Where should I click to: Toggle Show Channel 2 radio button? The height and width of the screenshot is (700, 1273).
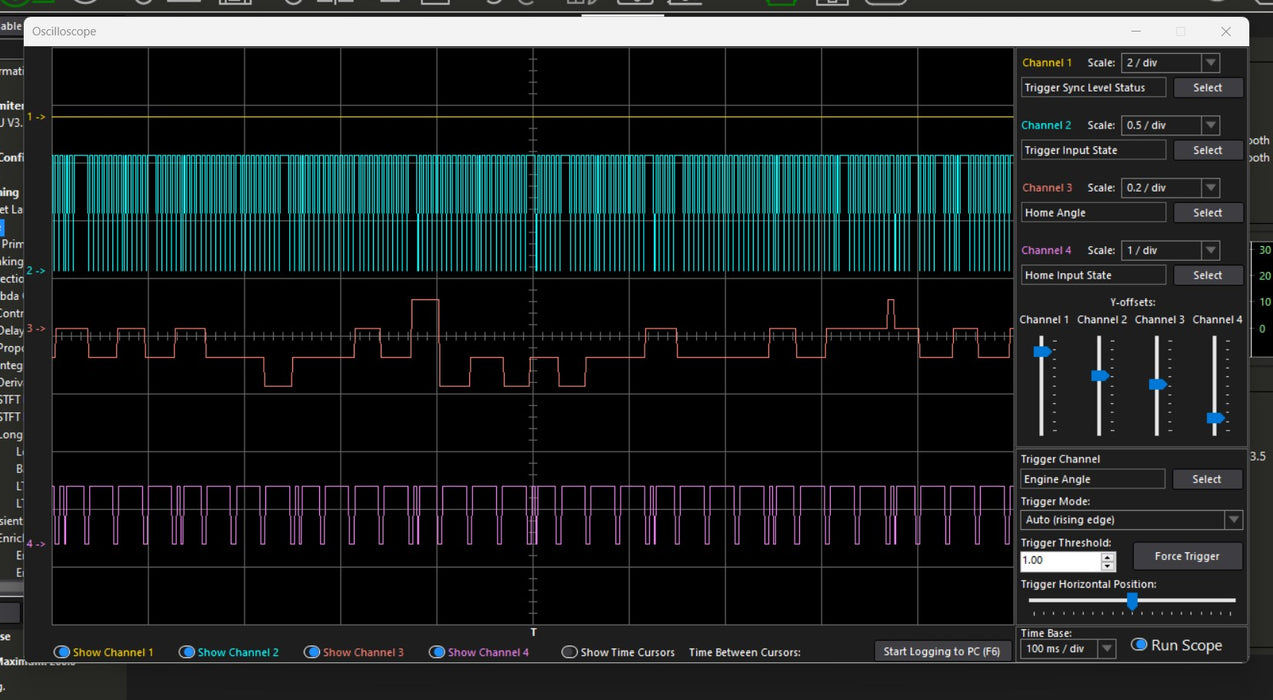click(187, 652)
